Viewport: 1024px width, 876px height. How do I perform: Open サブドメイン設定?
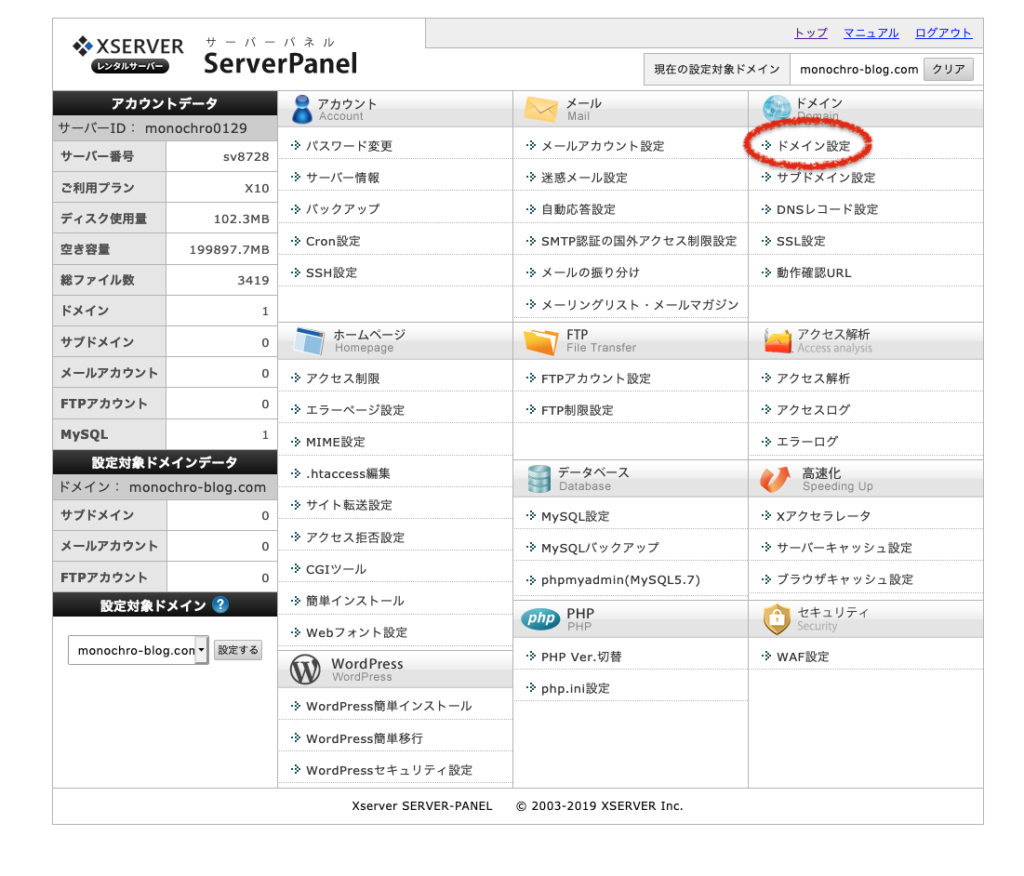click(x=825, y=178)
